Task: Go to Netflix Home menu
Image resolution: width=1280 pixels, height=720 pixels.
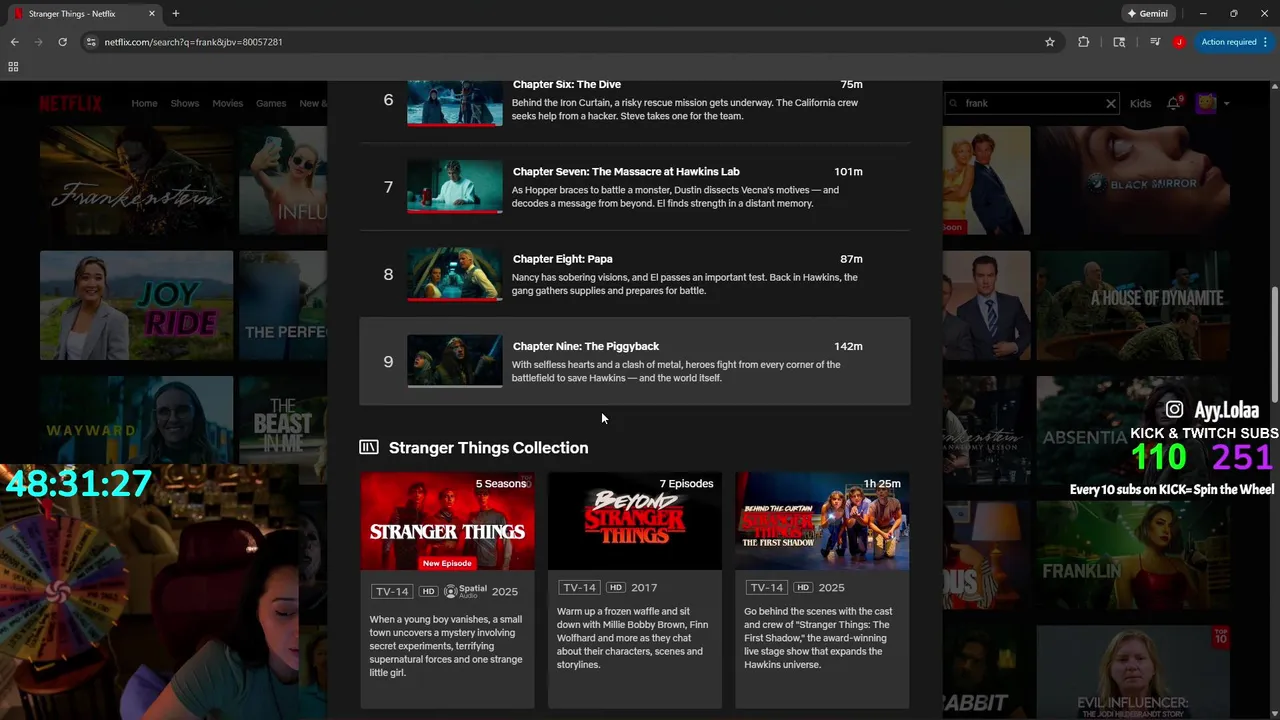Action: 144,103
